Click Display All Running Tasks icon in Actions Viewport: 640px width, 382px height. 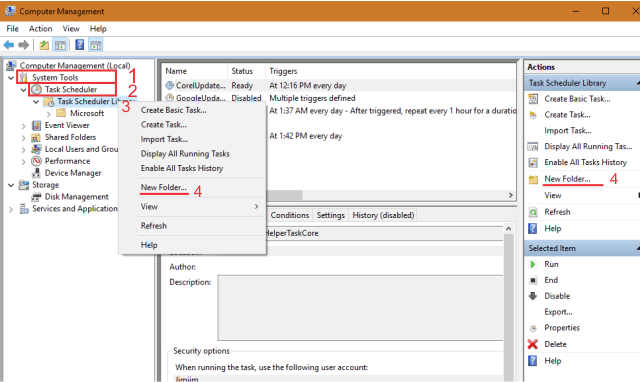click(533, 147)
